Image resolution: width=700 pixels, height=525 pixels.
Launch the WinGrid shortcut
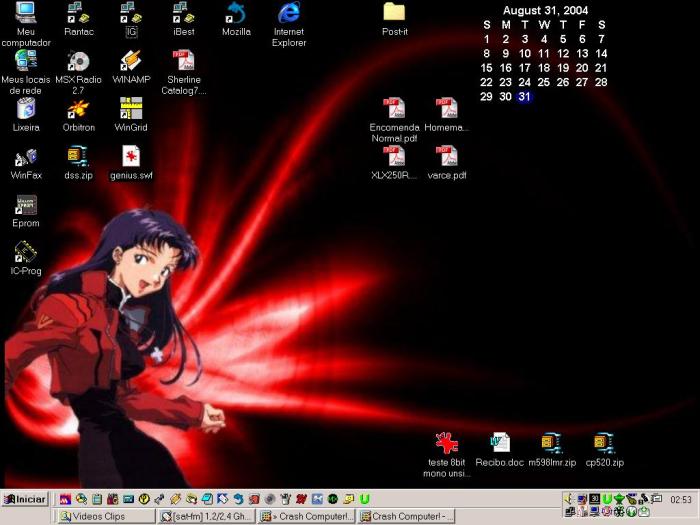131,115
